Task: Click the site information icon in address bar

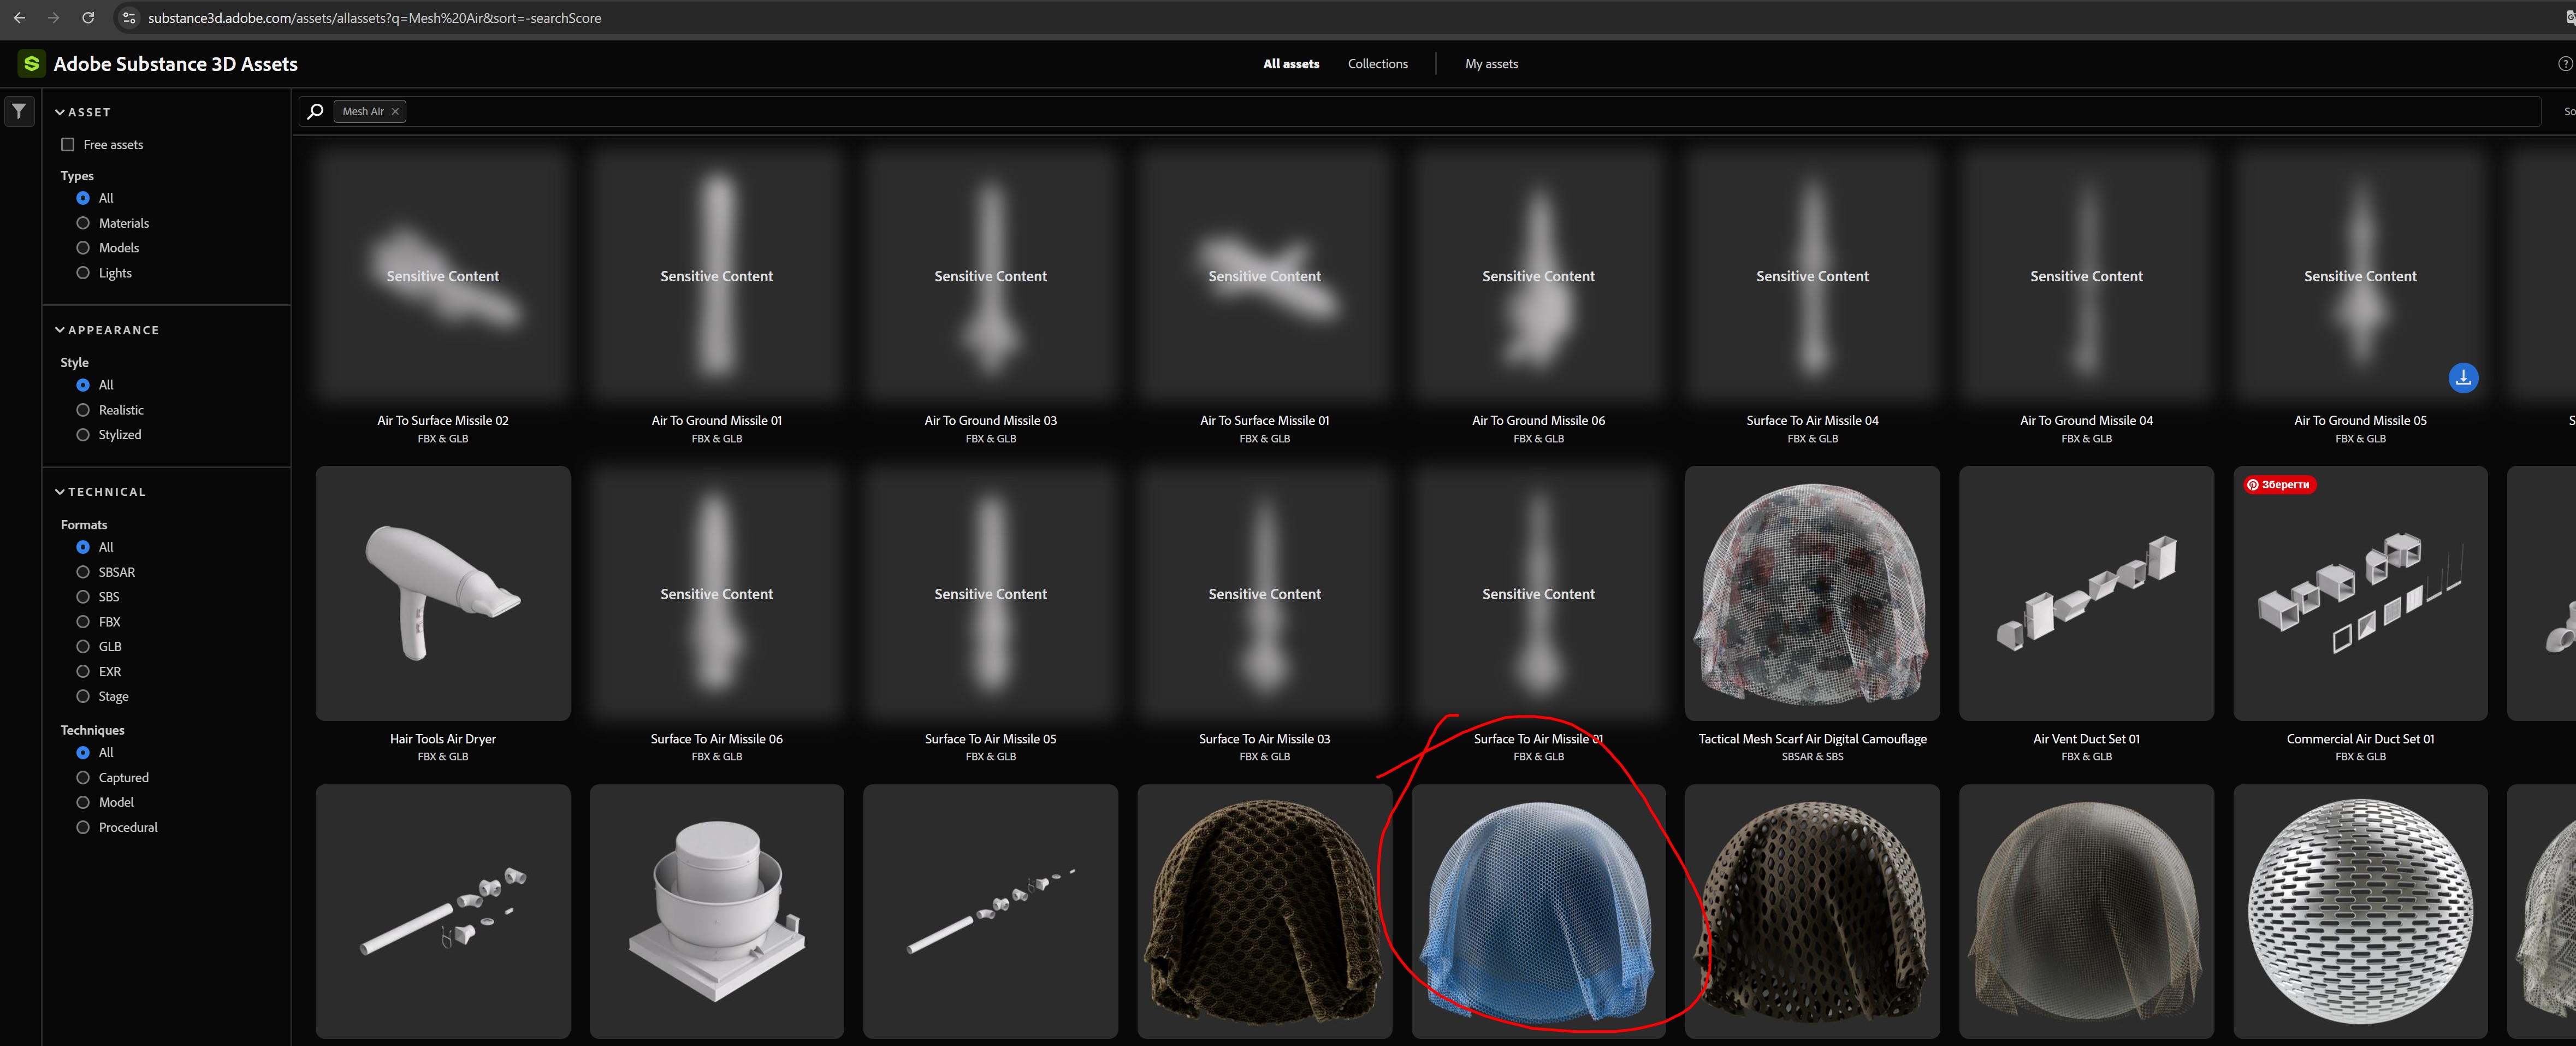Action: [129, 18]
